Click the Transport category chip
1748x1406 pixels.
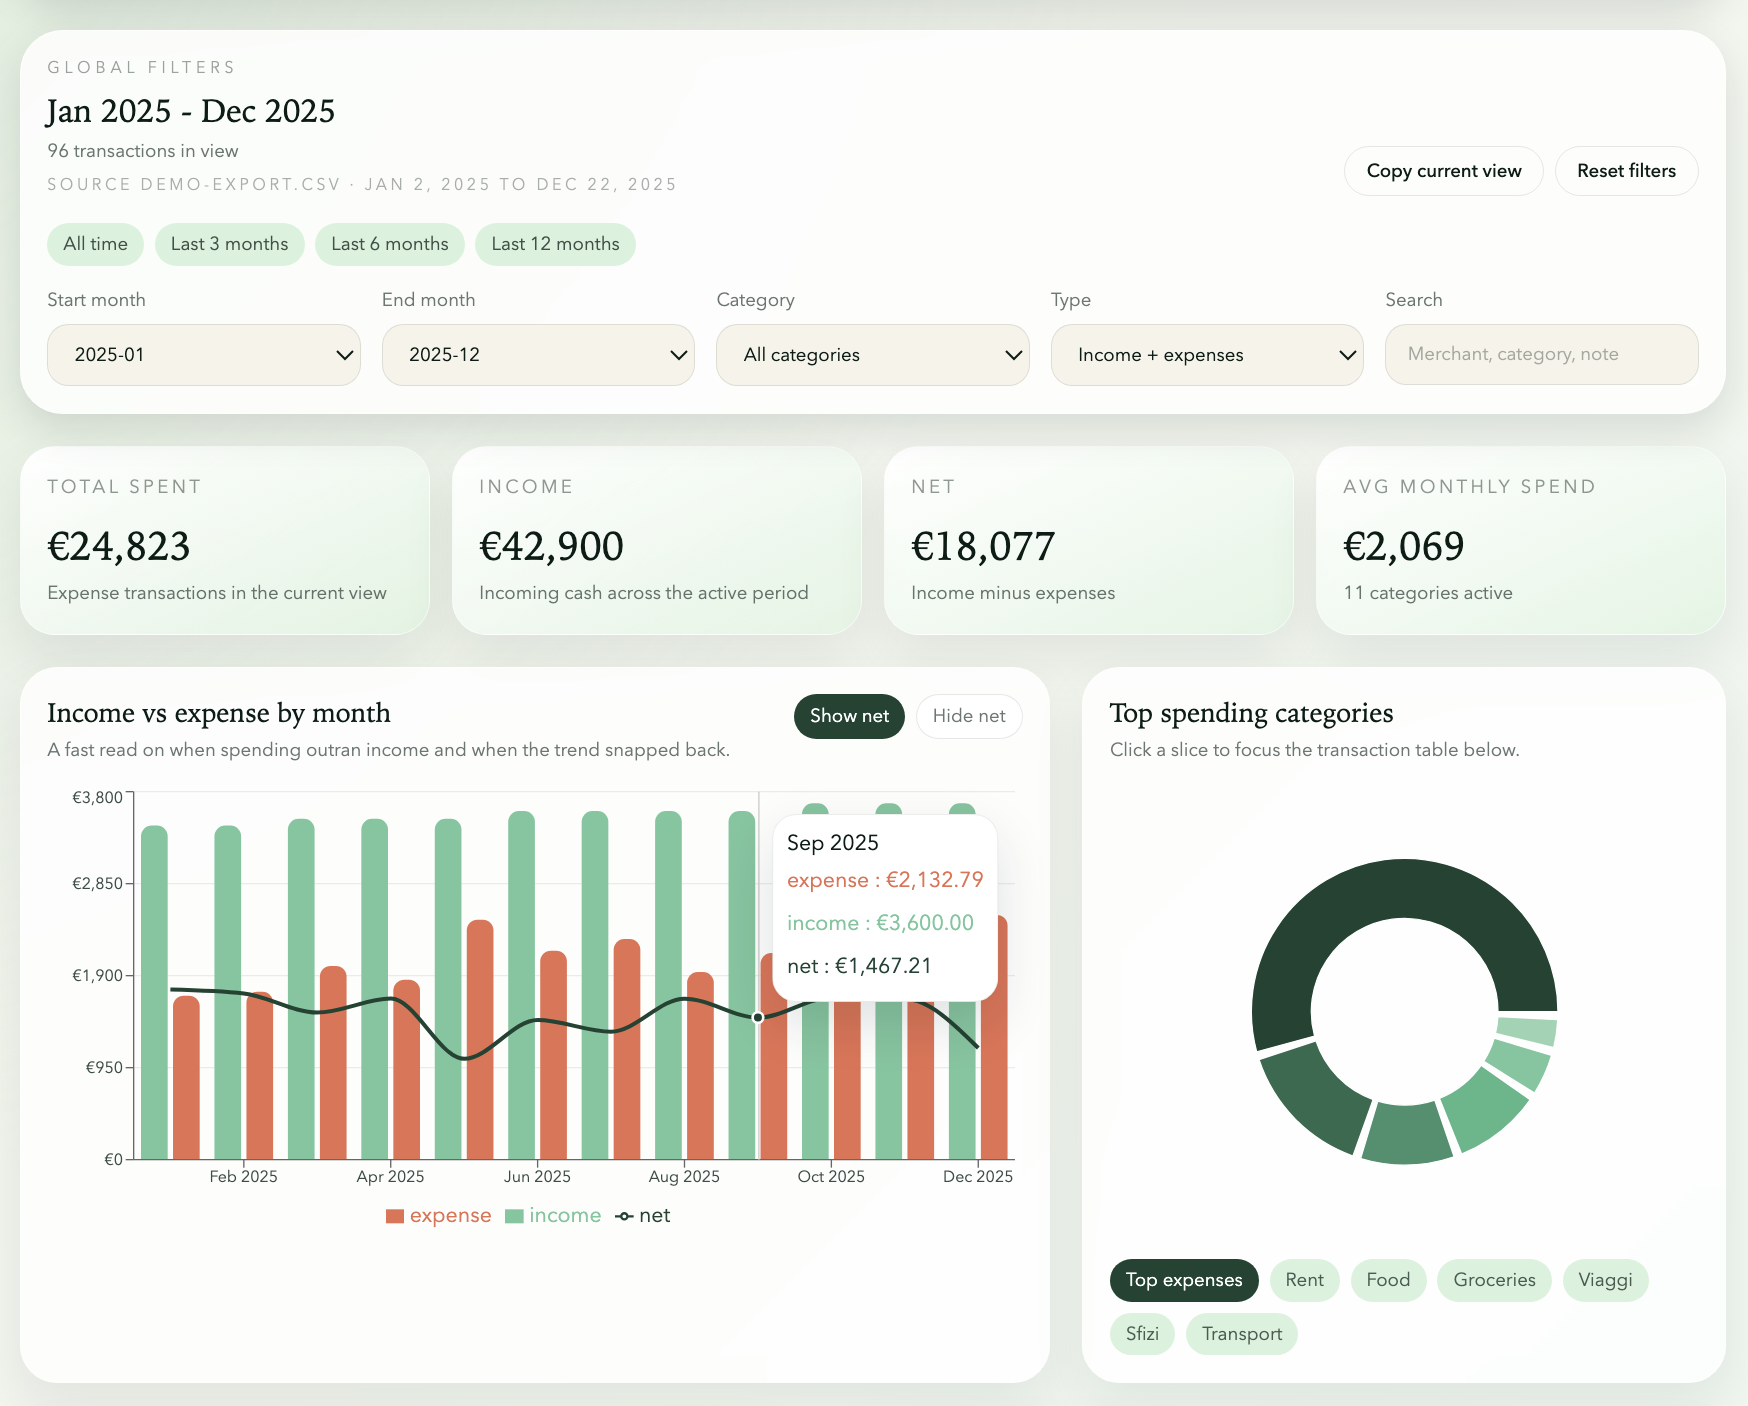click(1241, 1333)
